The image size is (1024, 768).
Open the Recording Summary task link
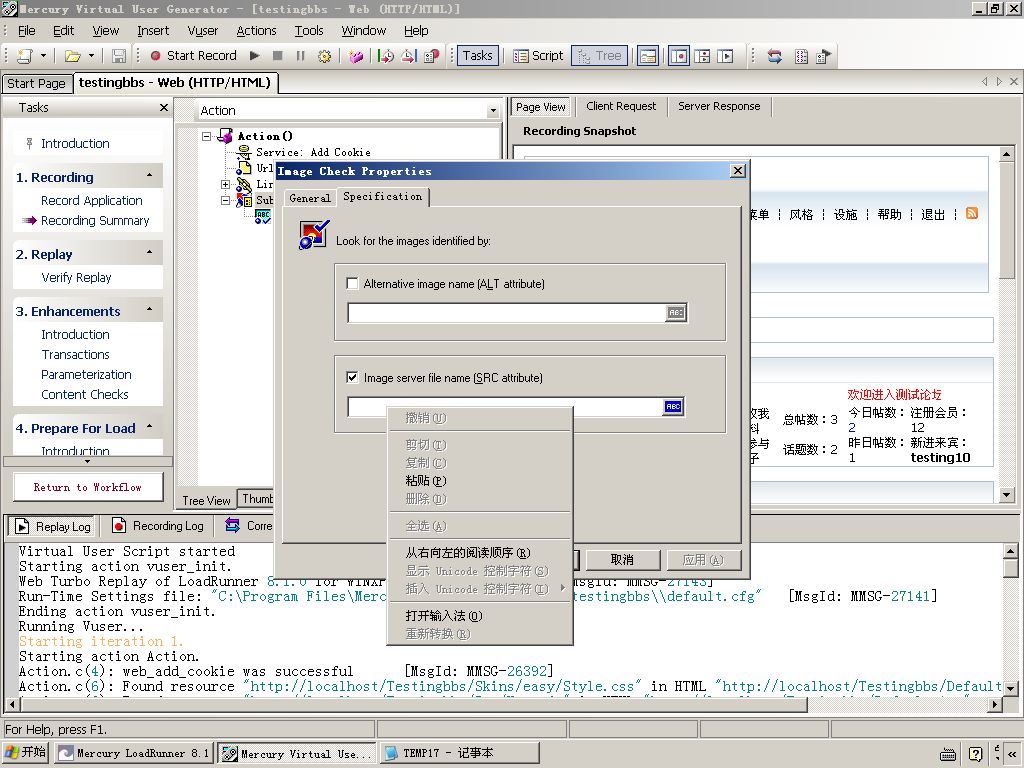click(95, 221)
